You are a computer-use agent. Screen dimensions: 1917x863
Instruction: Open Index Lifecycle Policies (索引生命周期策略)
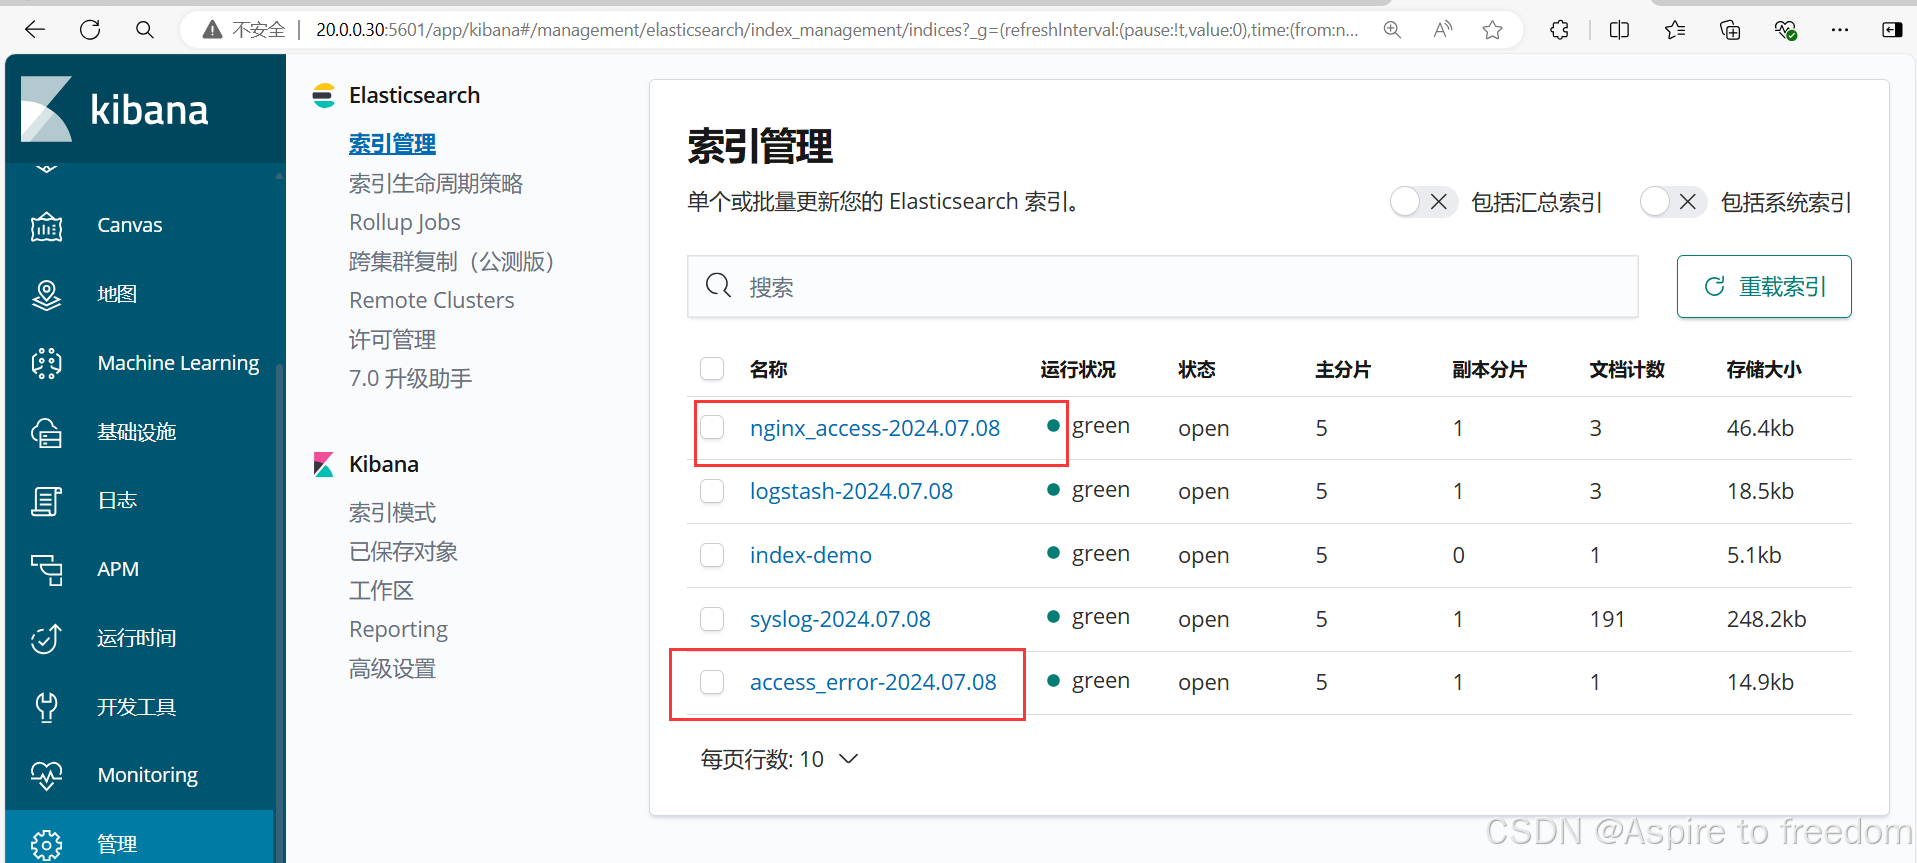click(436, 184)
